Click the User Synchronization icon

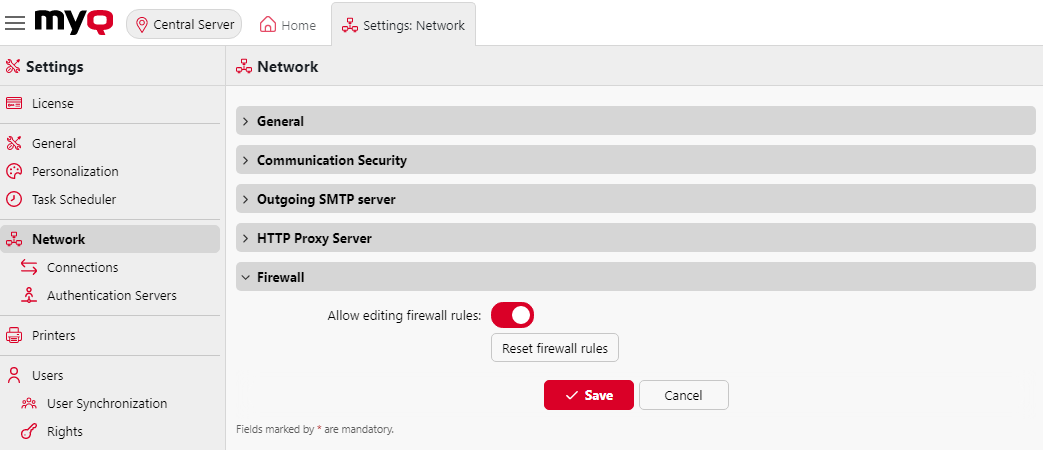pyautogui.click(x=29, y=403)
